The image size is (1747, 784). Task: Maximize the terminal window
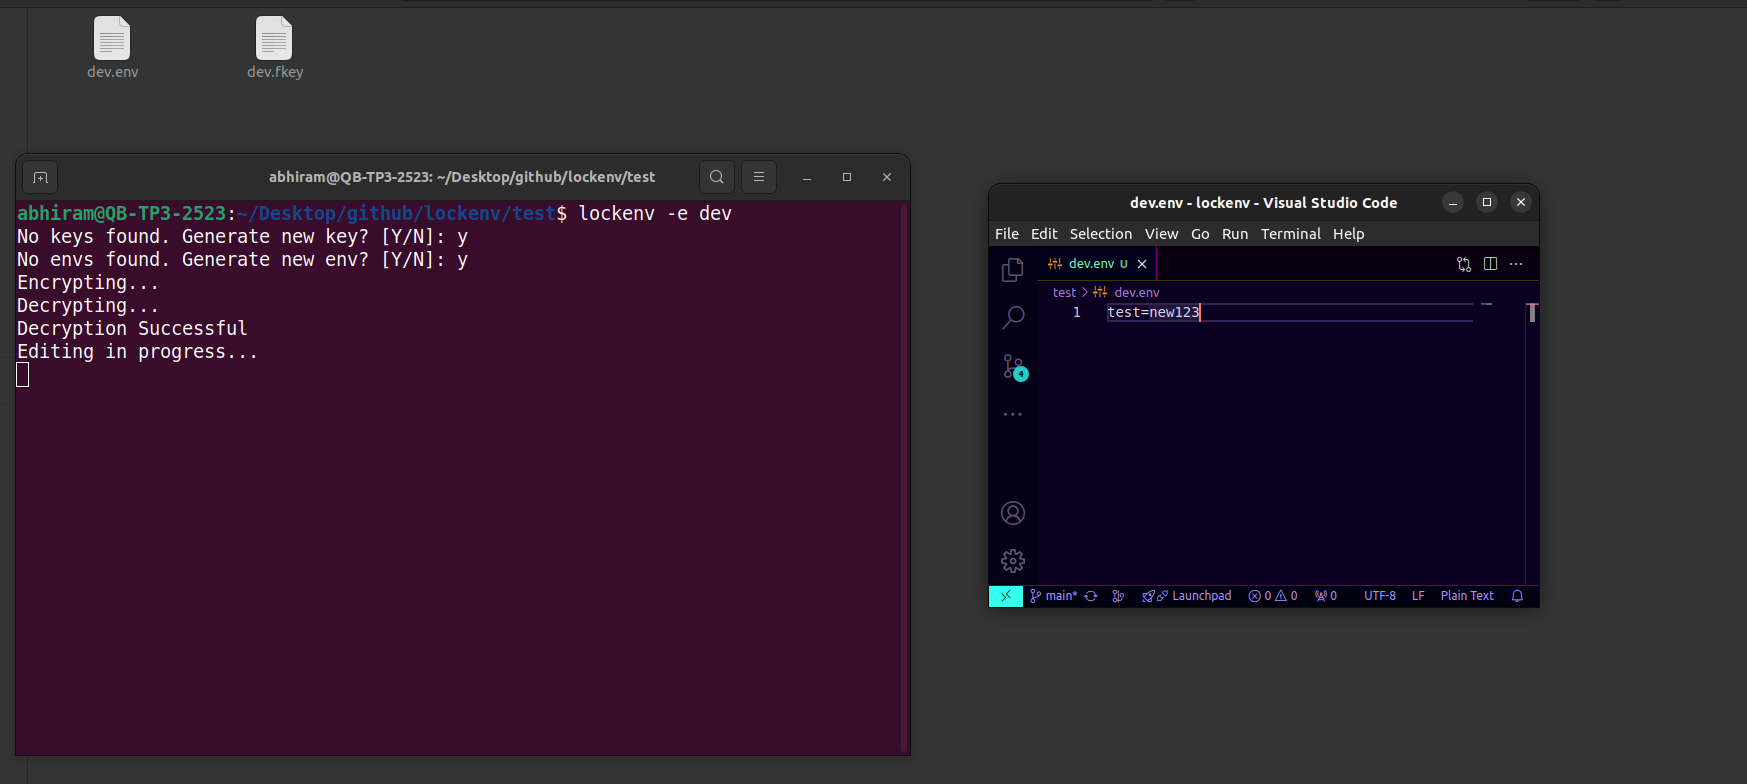847,177
